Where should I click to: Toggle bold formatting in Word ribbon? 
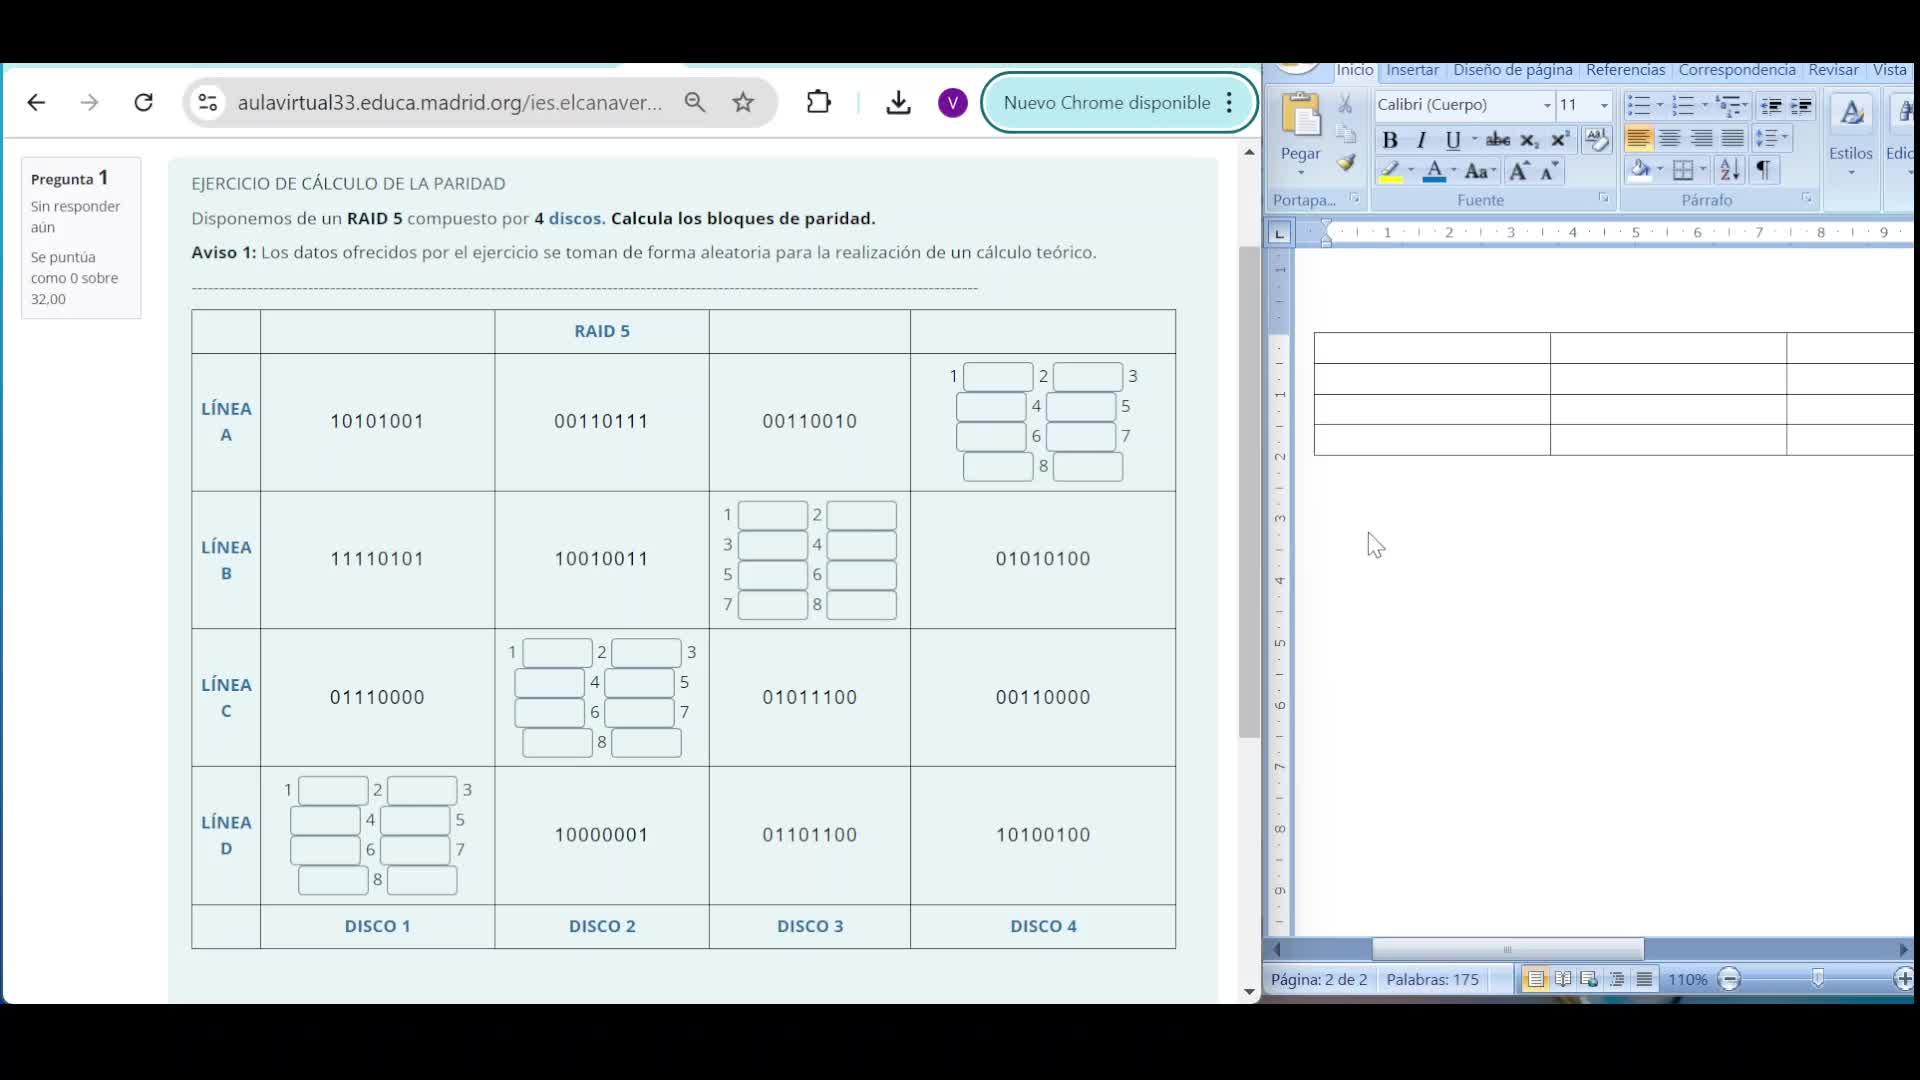click(1389, 140)
